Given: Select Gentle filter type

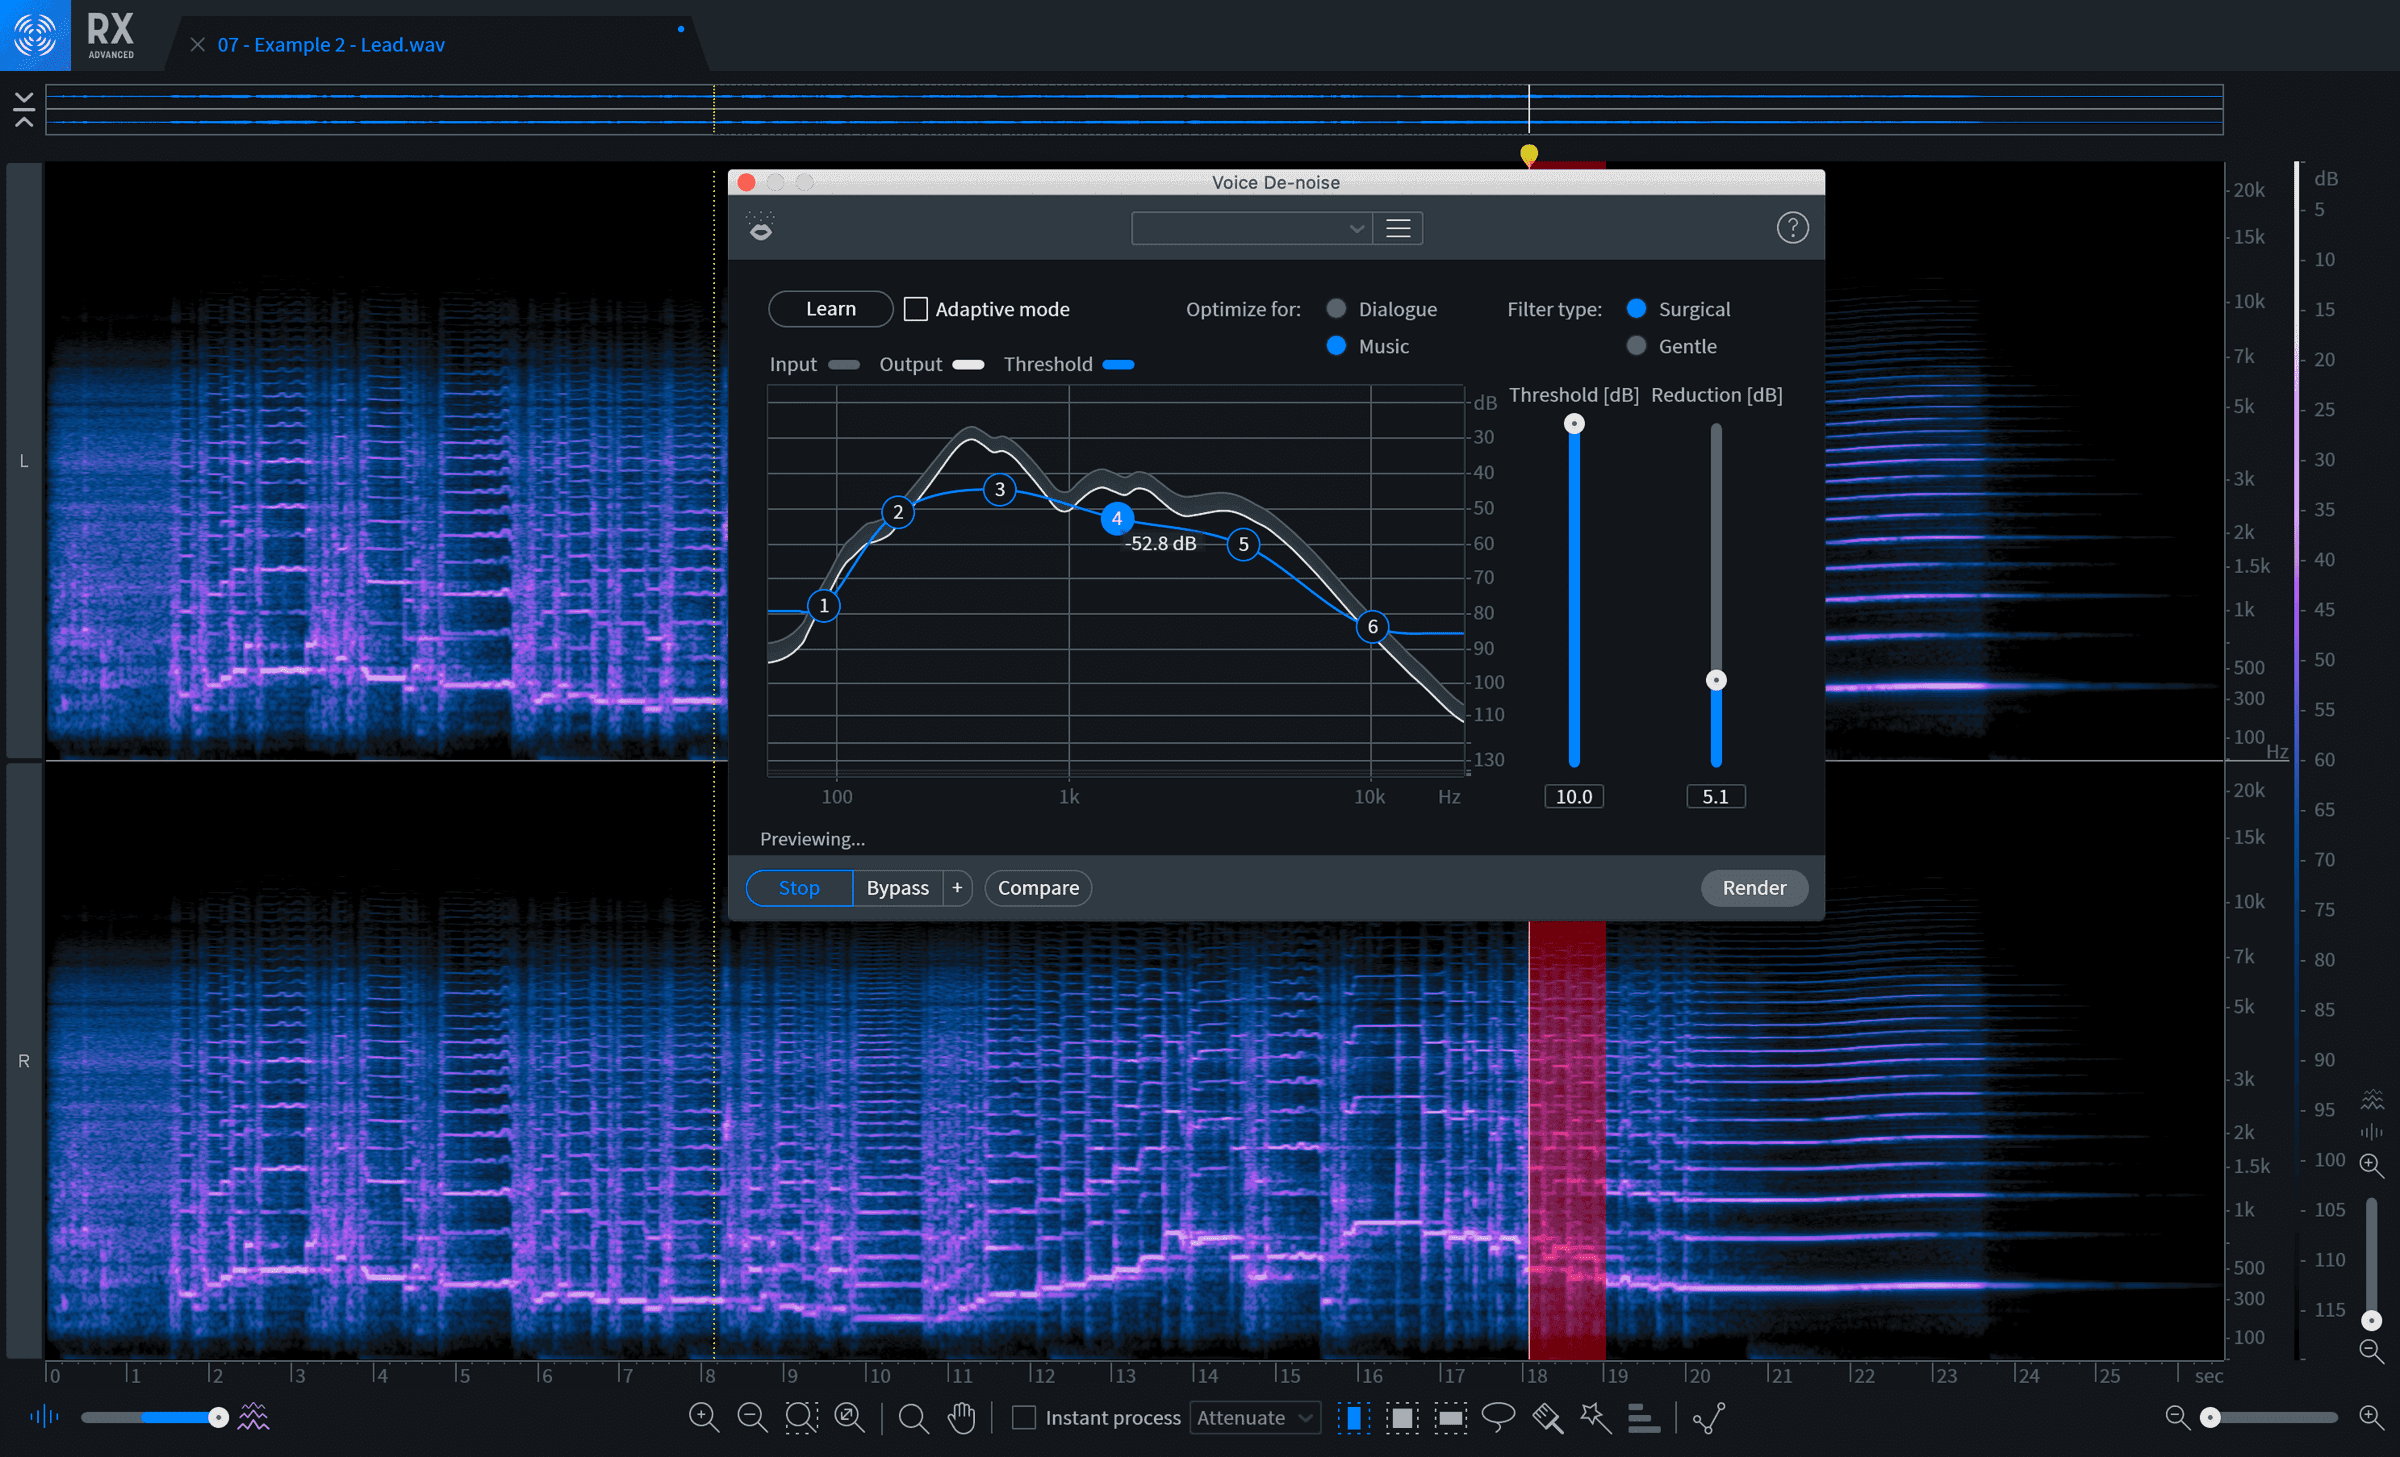Looking at the screenshot, I should (1636, 346).
